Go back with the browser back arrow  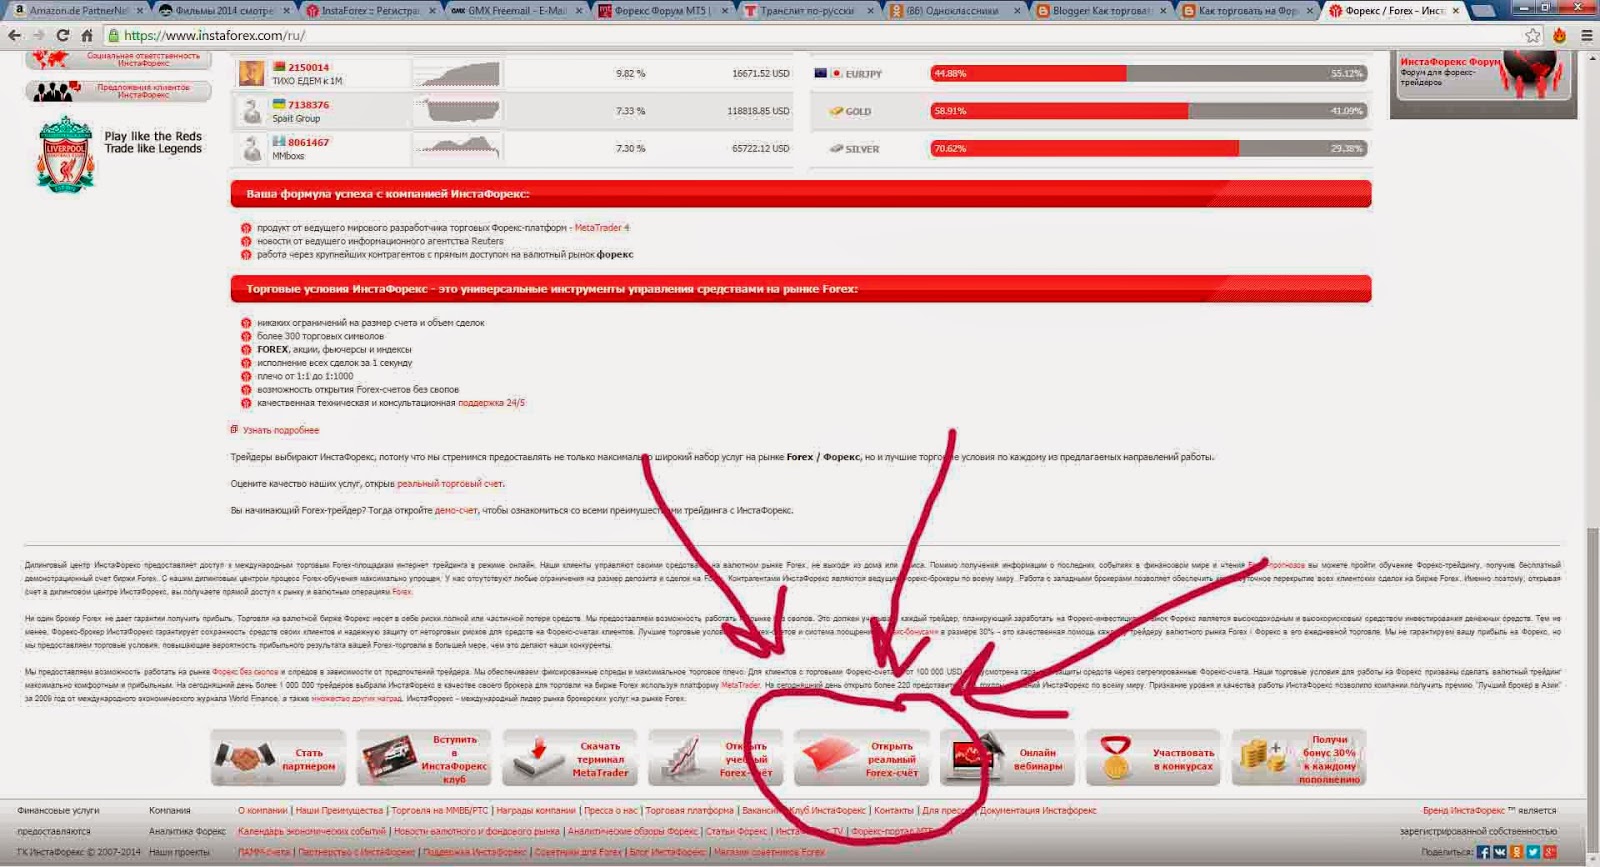14,35
